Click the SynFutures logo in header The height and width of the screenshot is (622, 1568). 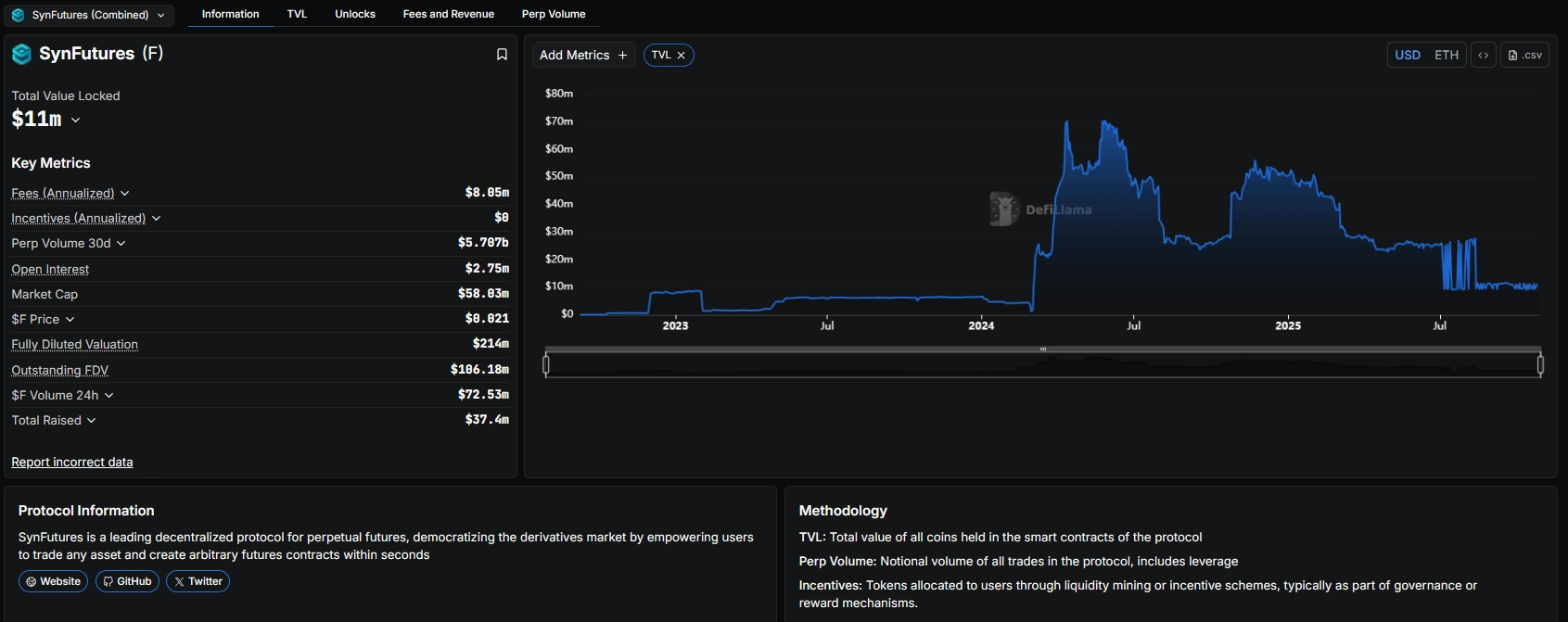click(22, 54)
